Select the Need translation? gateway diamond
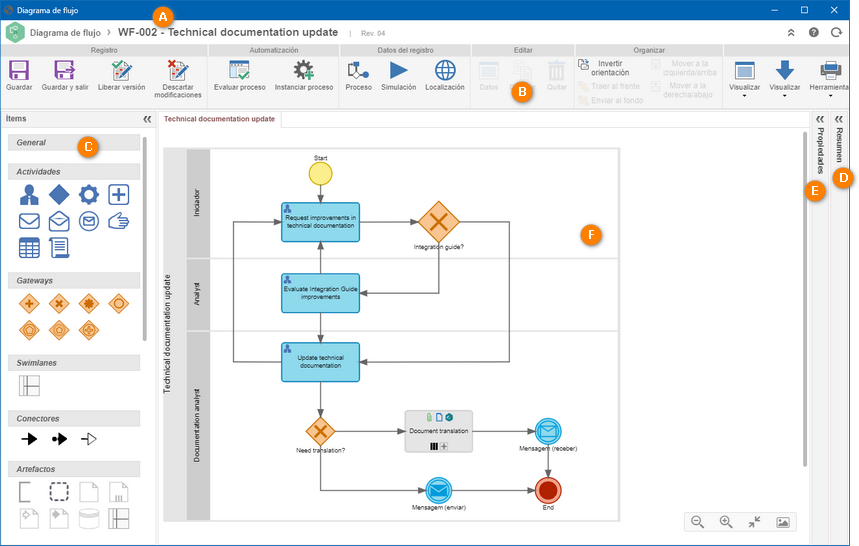 (320, 432)
